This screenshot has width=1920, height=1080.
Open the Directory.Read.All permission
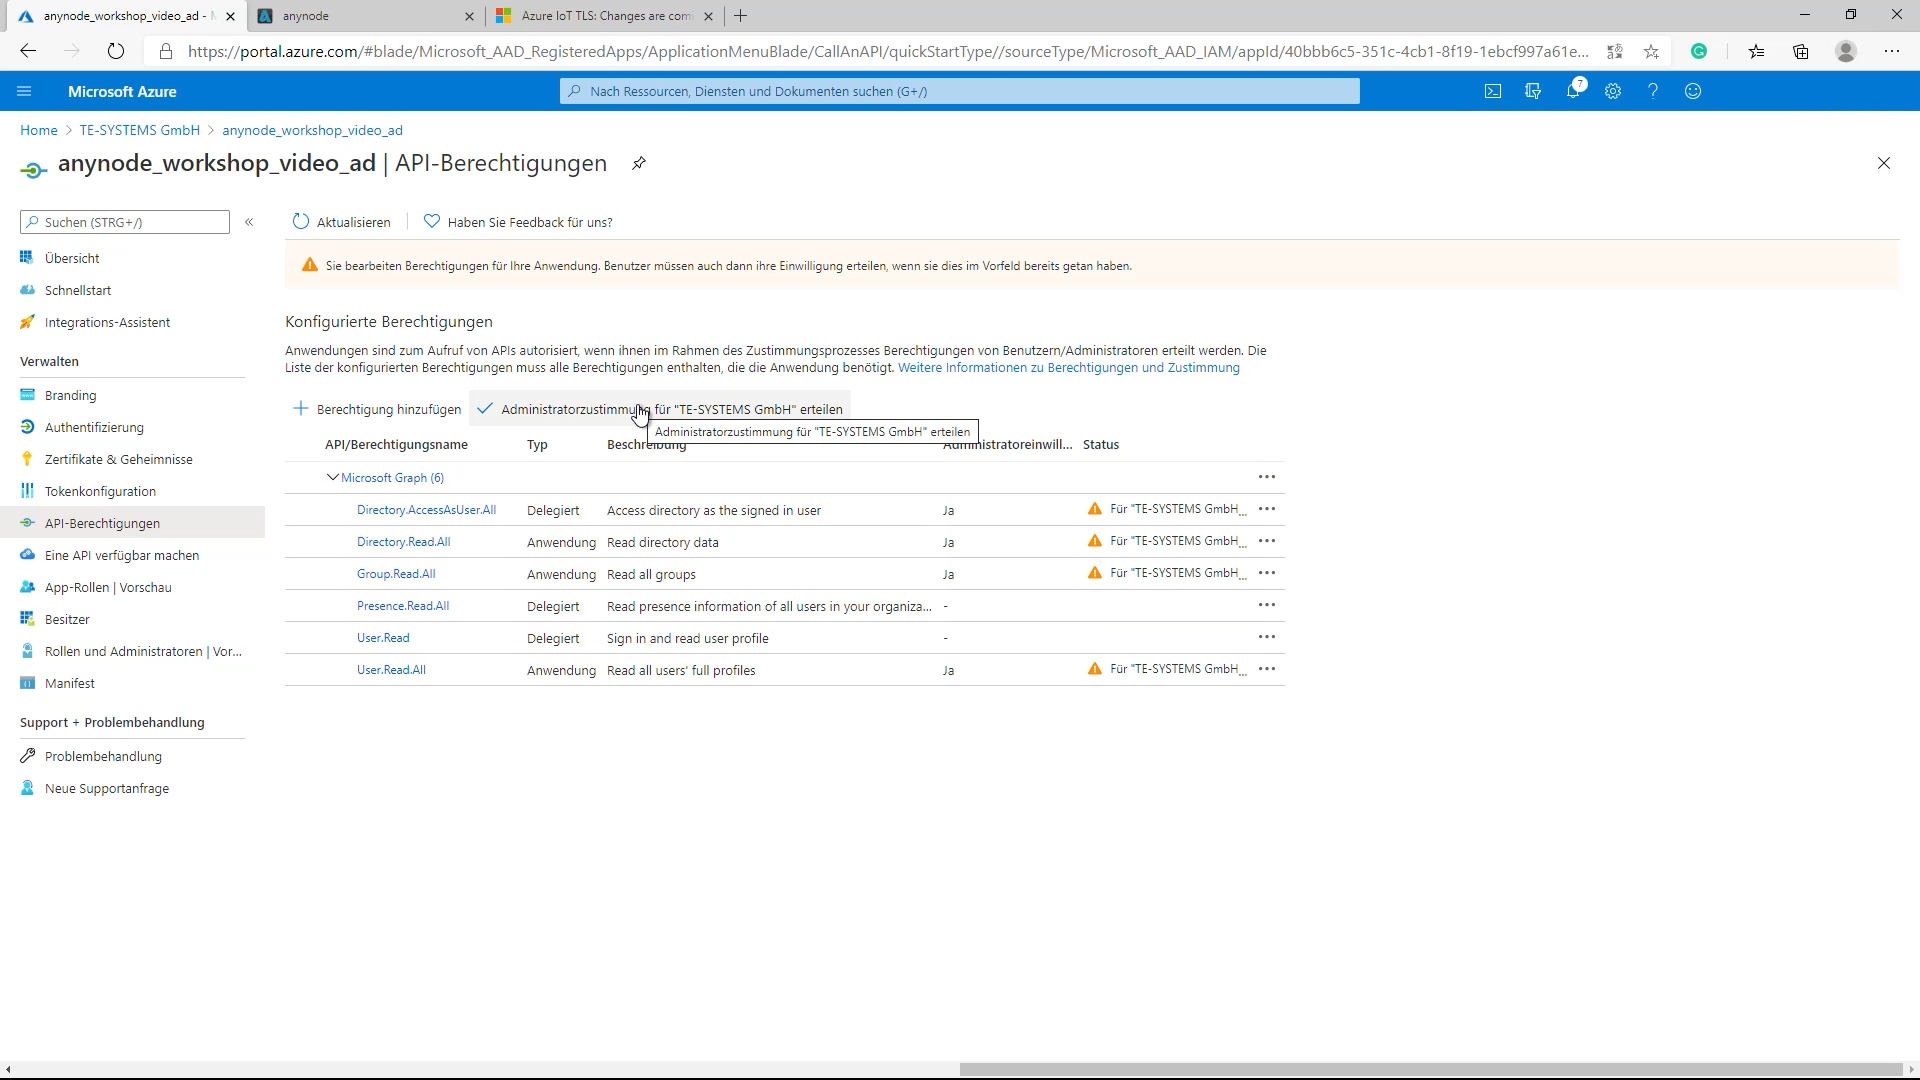pyautogui.click(x=403, y=542)
